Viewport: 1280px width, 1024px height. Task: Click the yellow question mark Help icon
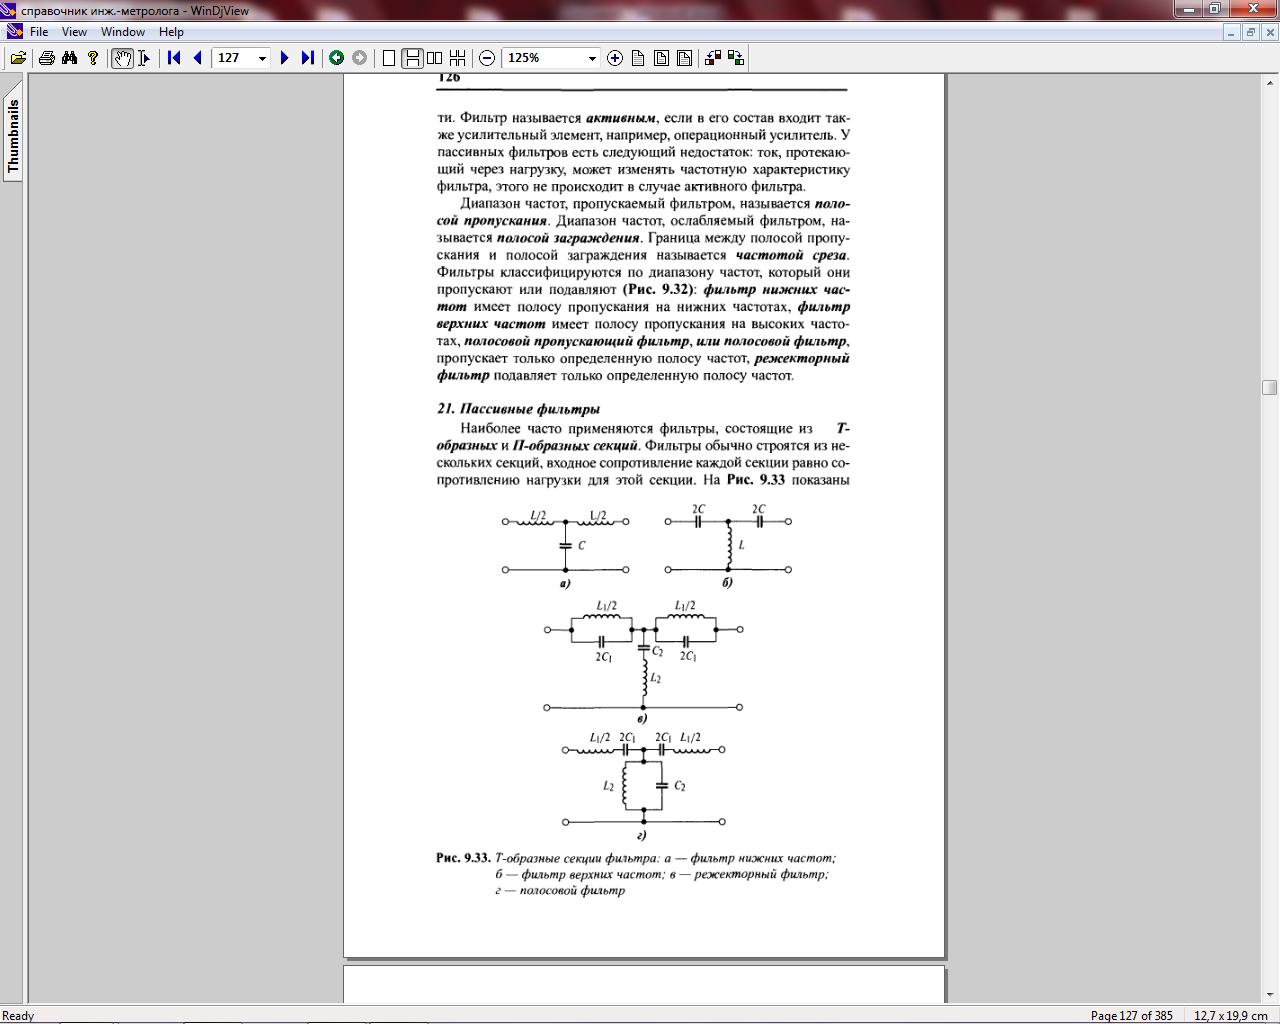point(93,58)
